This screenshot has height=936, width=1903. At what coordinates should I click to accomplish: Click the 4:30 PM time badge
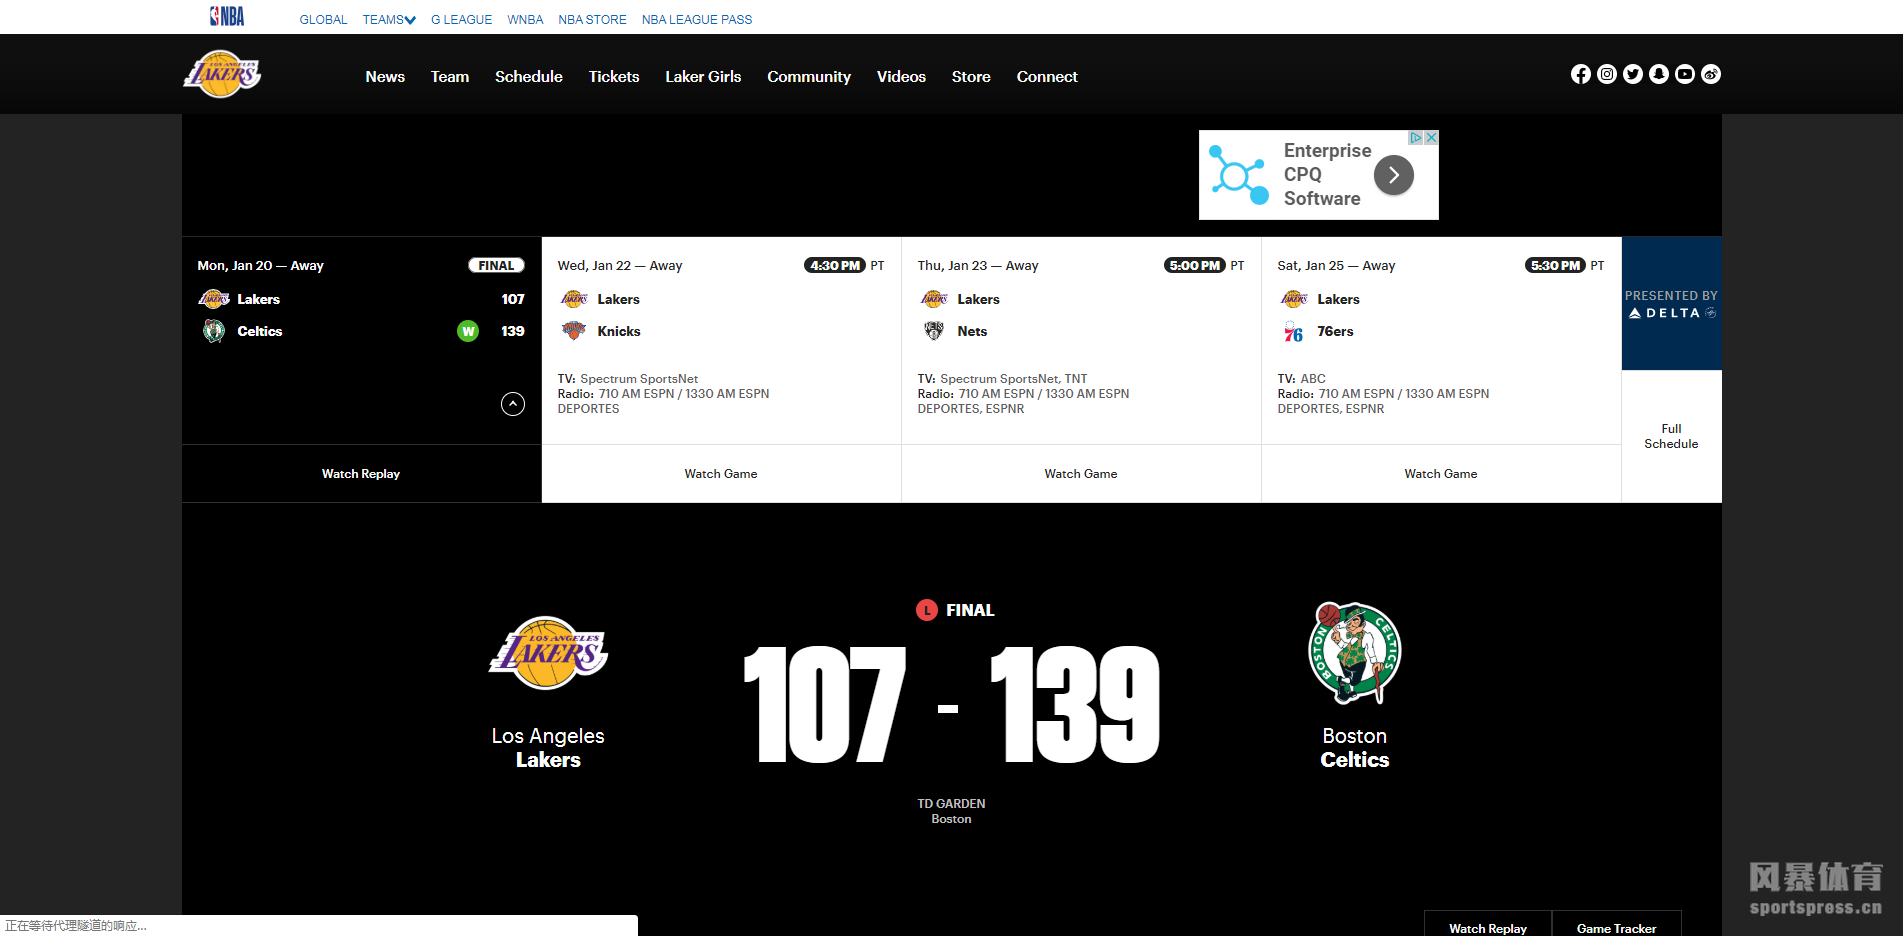pos(835,266)
